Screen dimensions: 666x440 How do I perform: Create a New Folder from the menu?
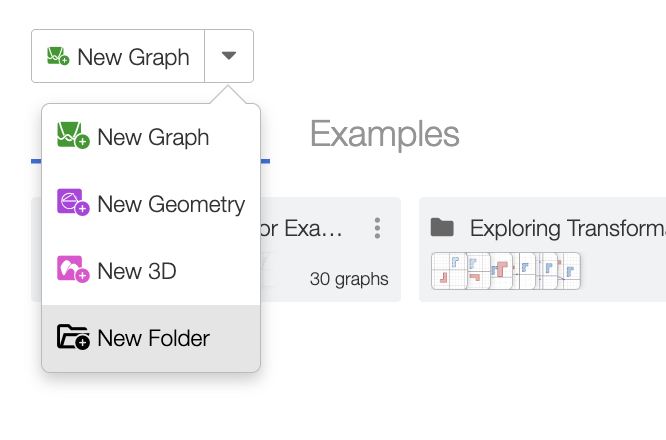(152, 338)
